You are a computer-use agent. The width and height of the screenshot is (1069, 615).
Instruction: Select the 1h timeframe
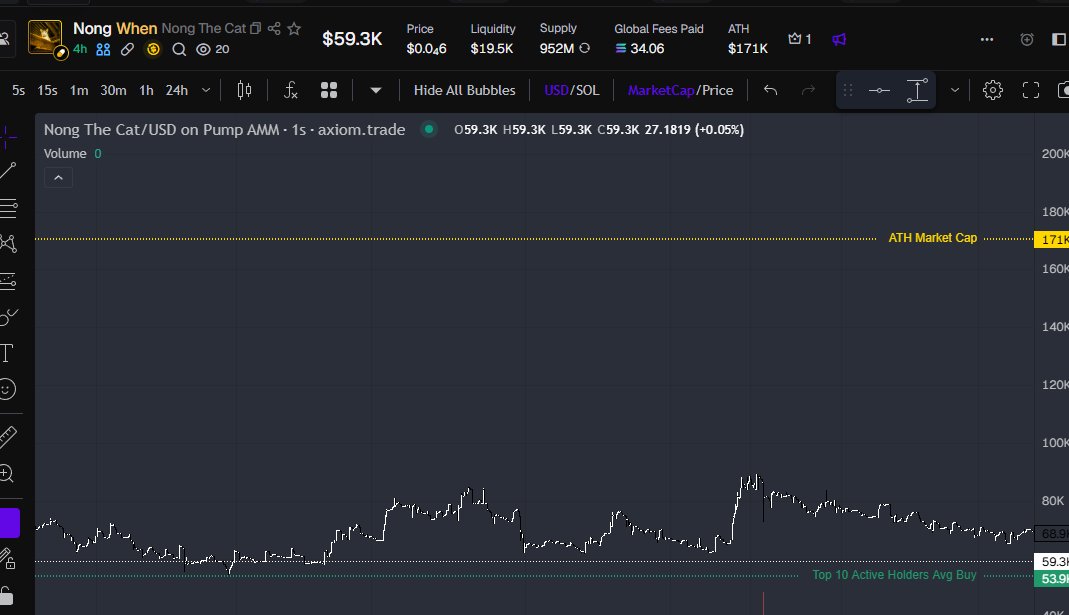tap(146, 90)
